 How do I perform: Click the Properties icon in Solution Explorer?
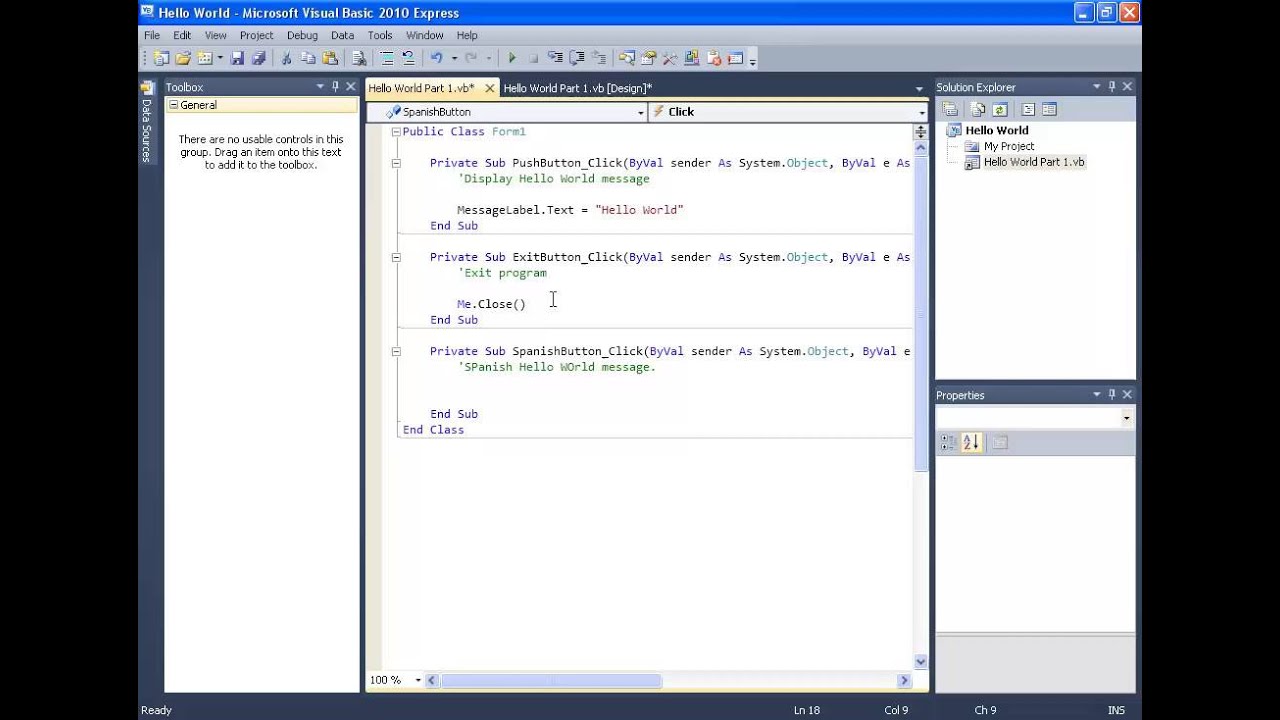click(950, 109)
